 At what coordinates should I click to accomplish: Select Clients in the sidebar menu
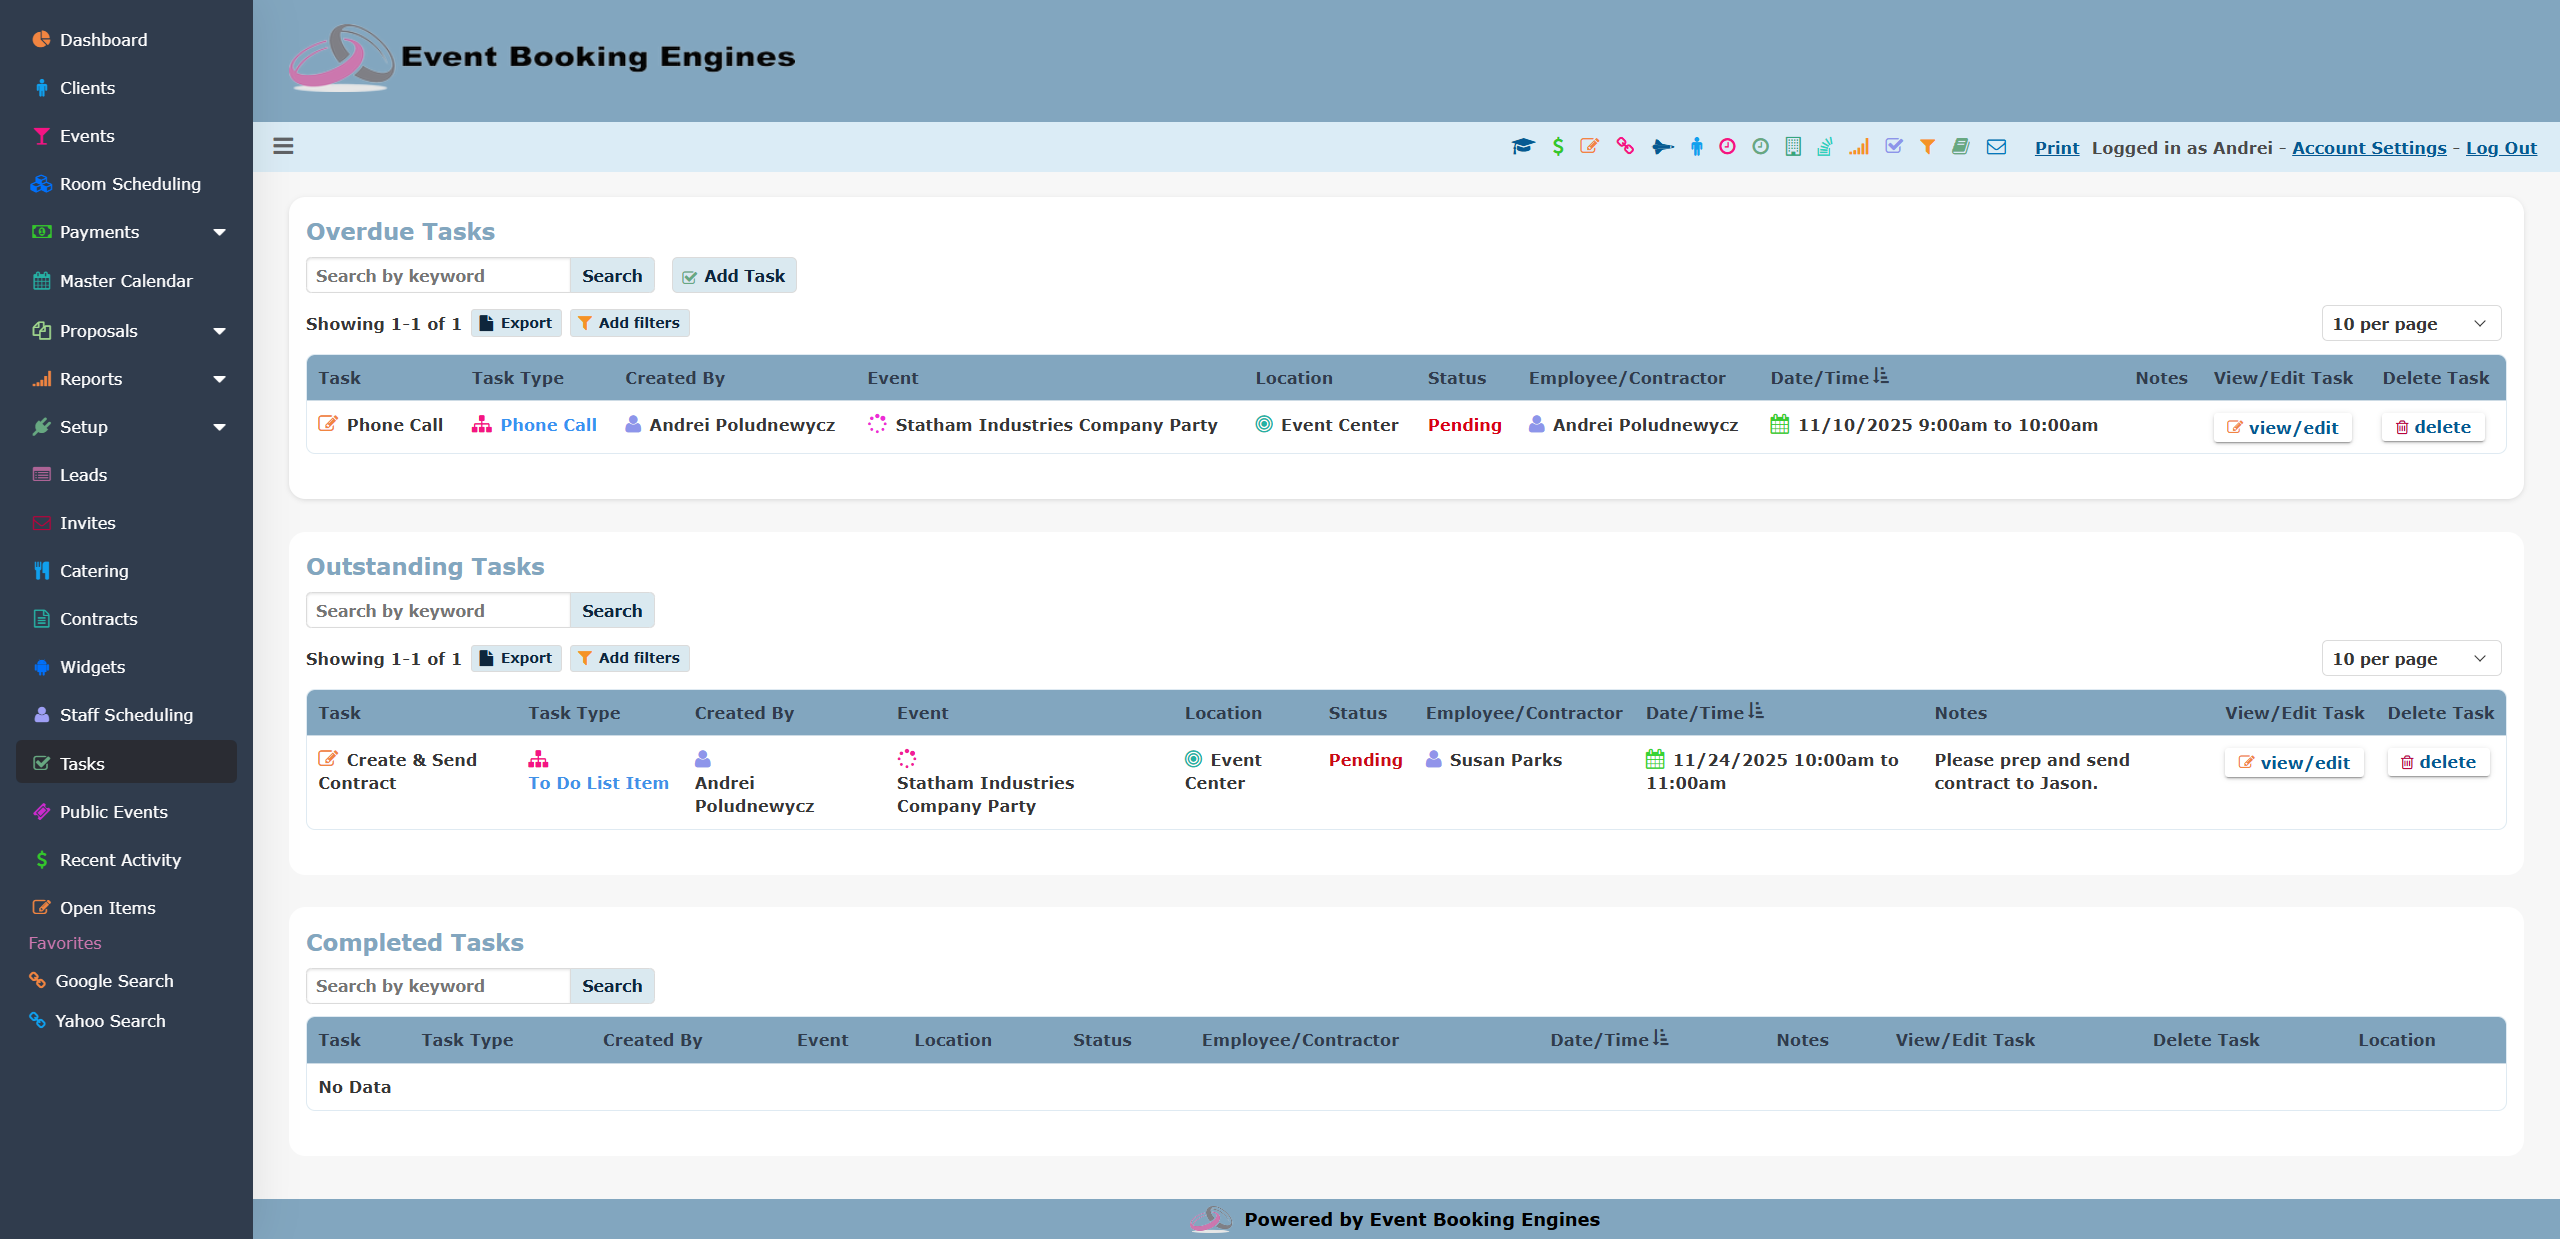click(85, 88)
